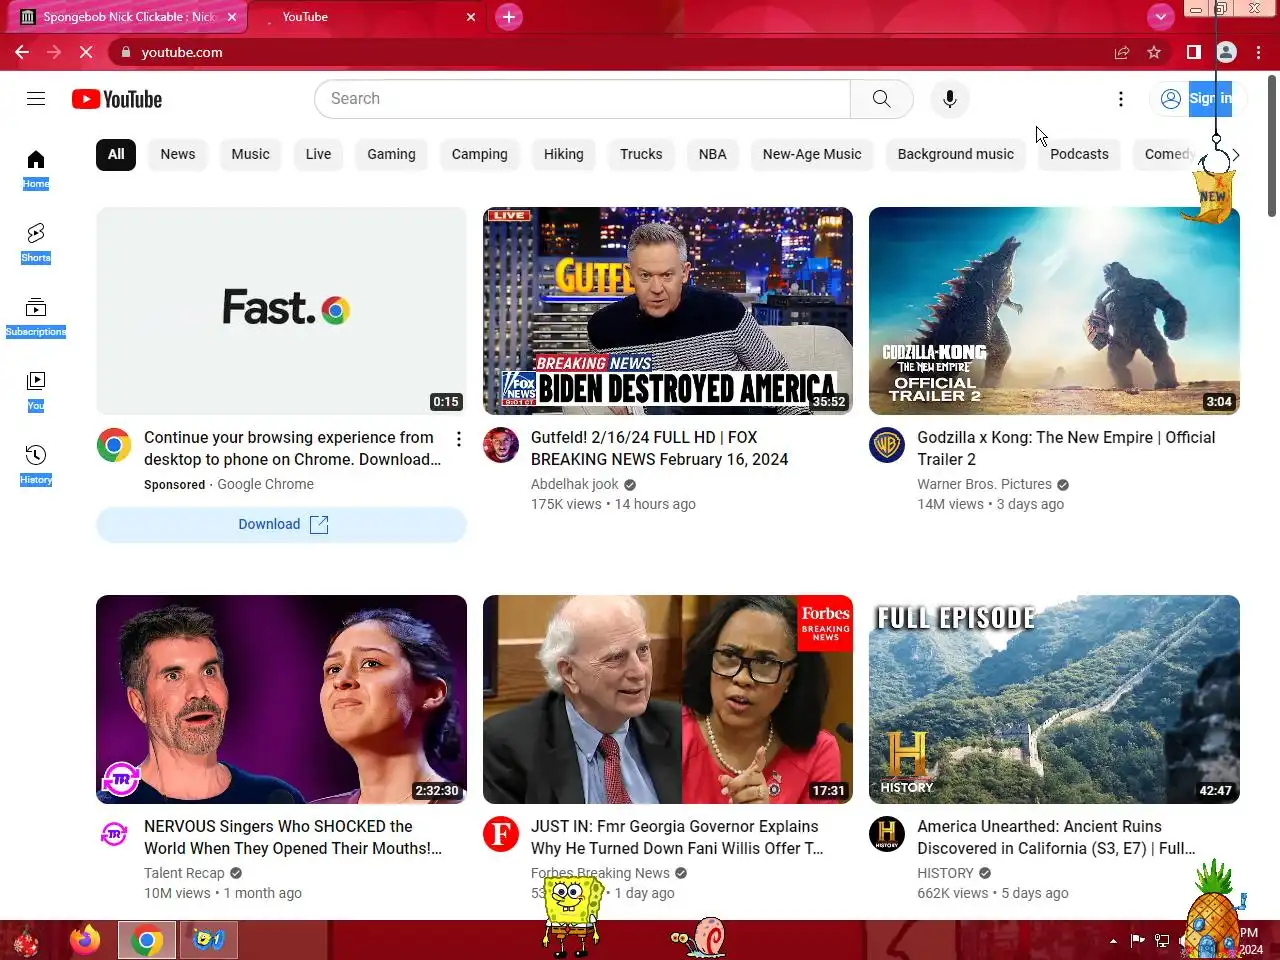Image resolution: width=1280 pixels, height=960 pixels.
Task: Open Warner Bros. Pictures channel link
Action: pos(985,484)
